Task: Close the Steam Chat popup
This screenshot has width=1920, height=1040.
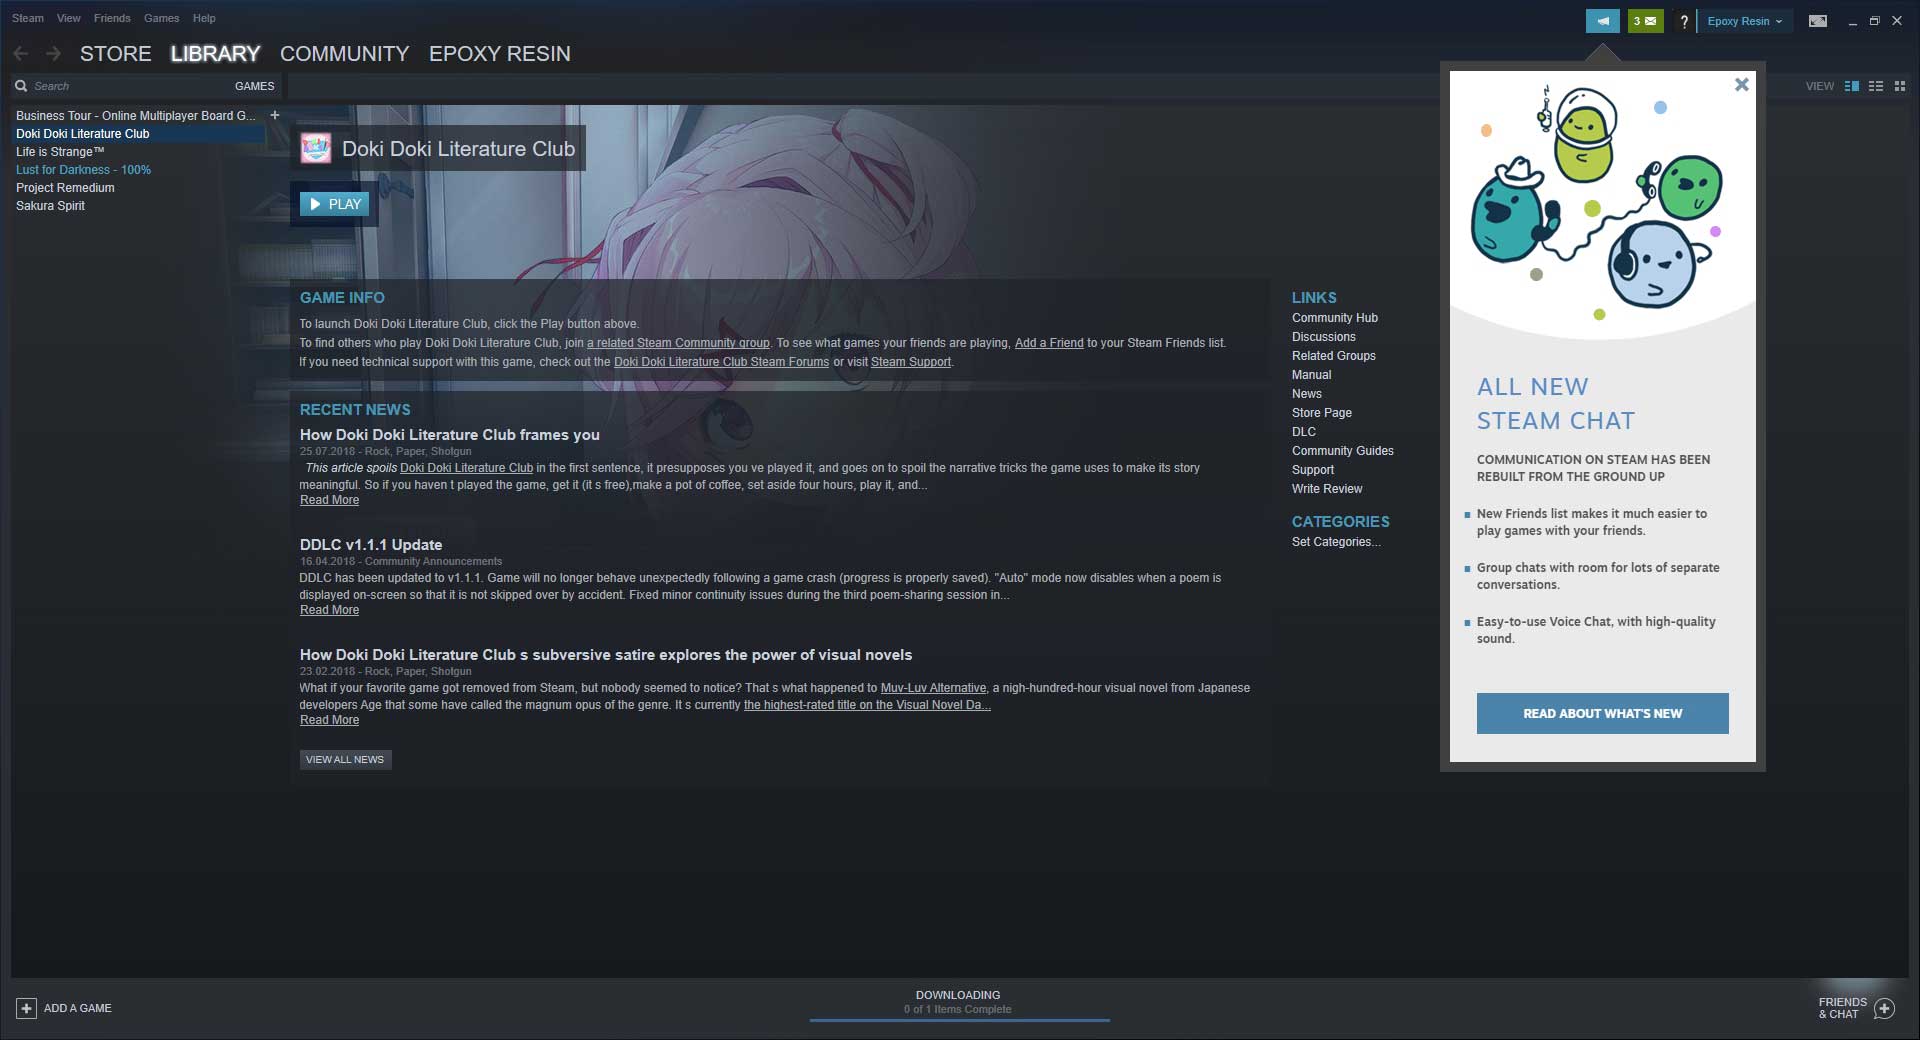Action: click(x=1742, y=85)
